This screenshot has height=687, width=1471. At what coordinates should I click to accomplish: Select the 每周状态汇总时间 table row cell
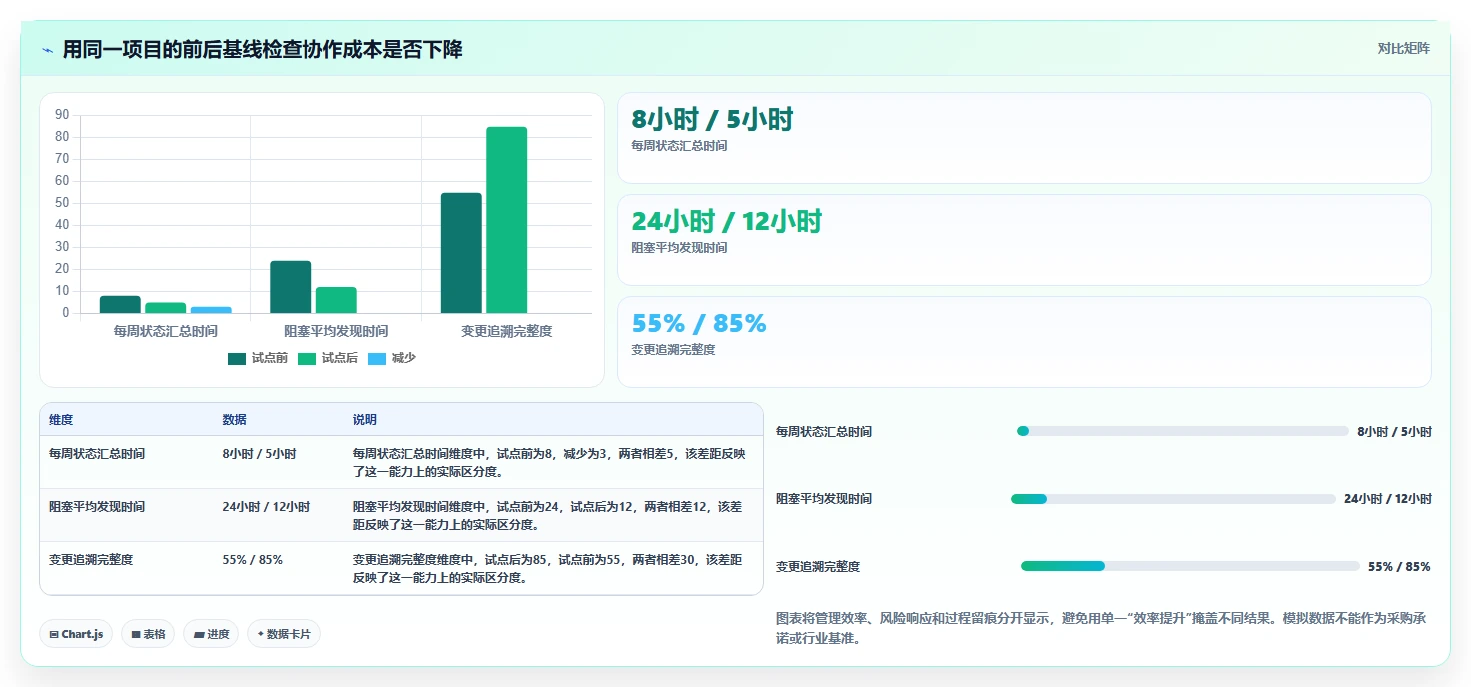click(97, 454)
